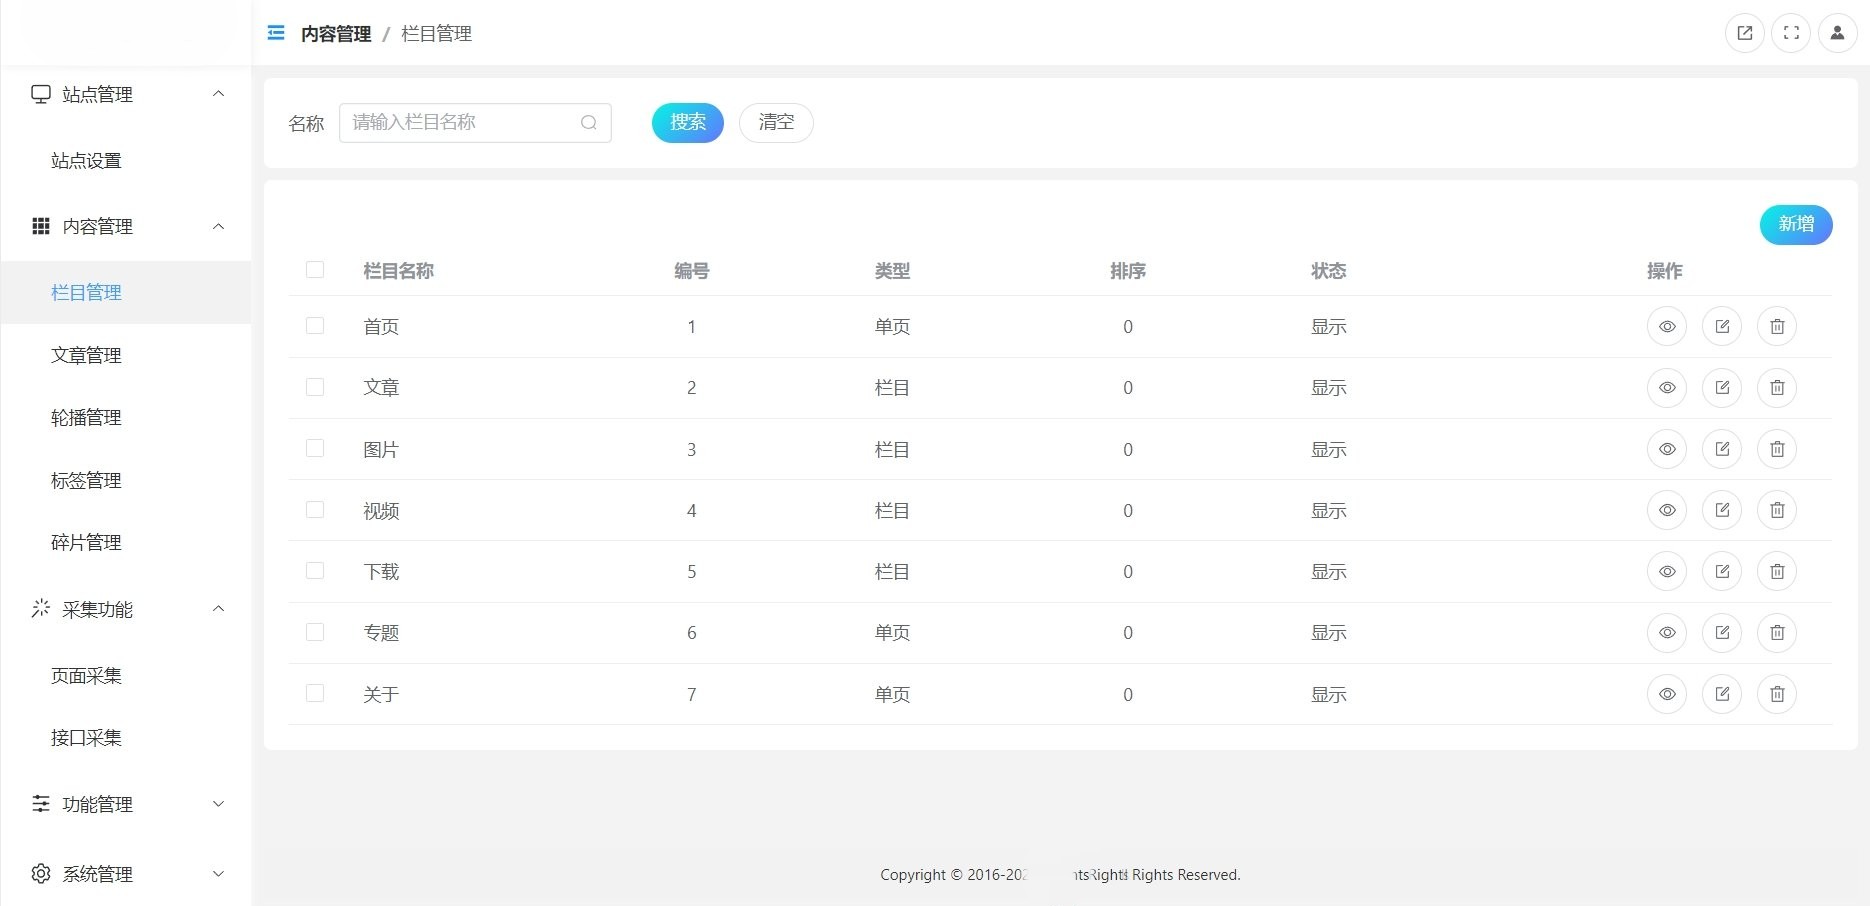Screen dimensions: 1870x906
Task: Expand the 功能管理 menu chevron
Action: pos(218,804)
